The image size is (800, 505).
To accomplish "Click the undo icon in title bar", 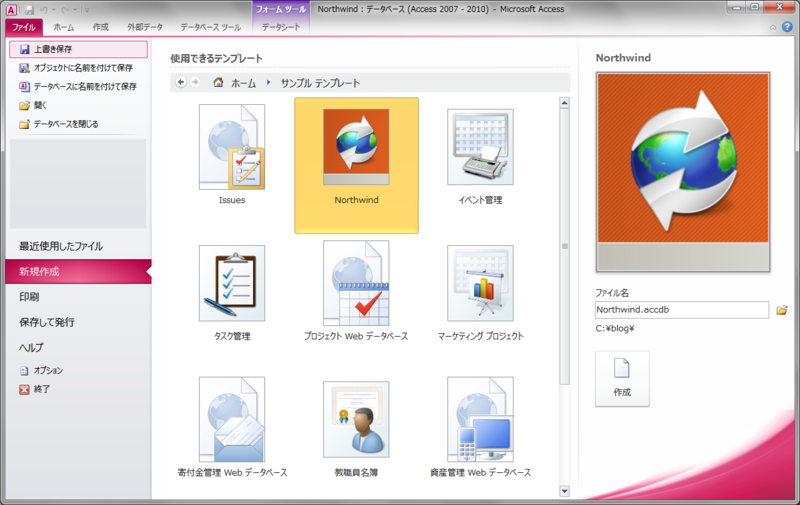I will 44,10.
